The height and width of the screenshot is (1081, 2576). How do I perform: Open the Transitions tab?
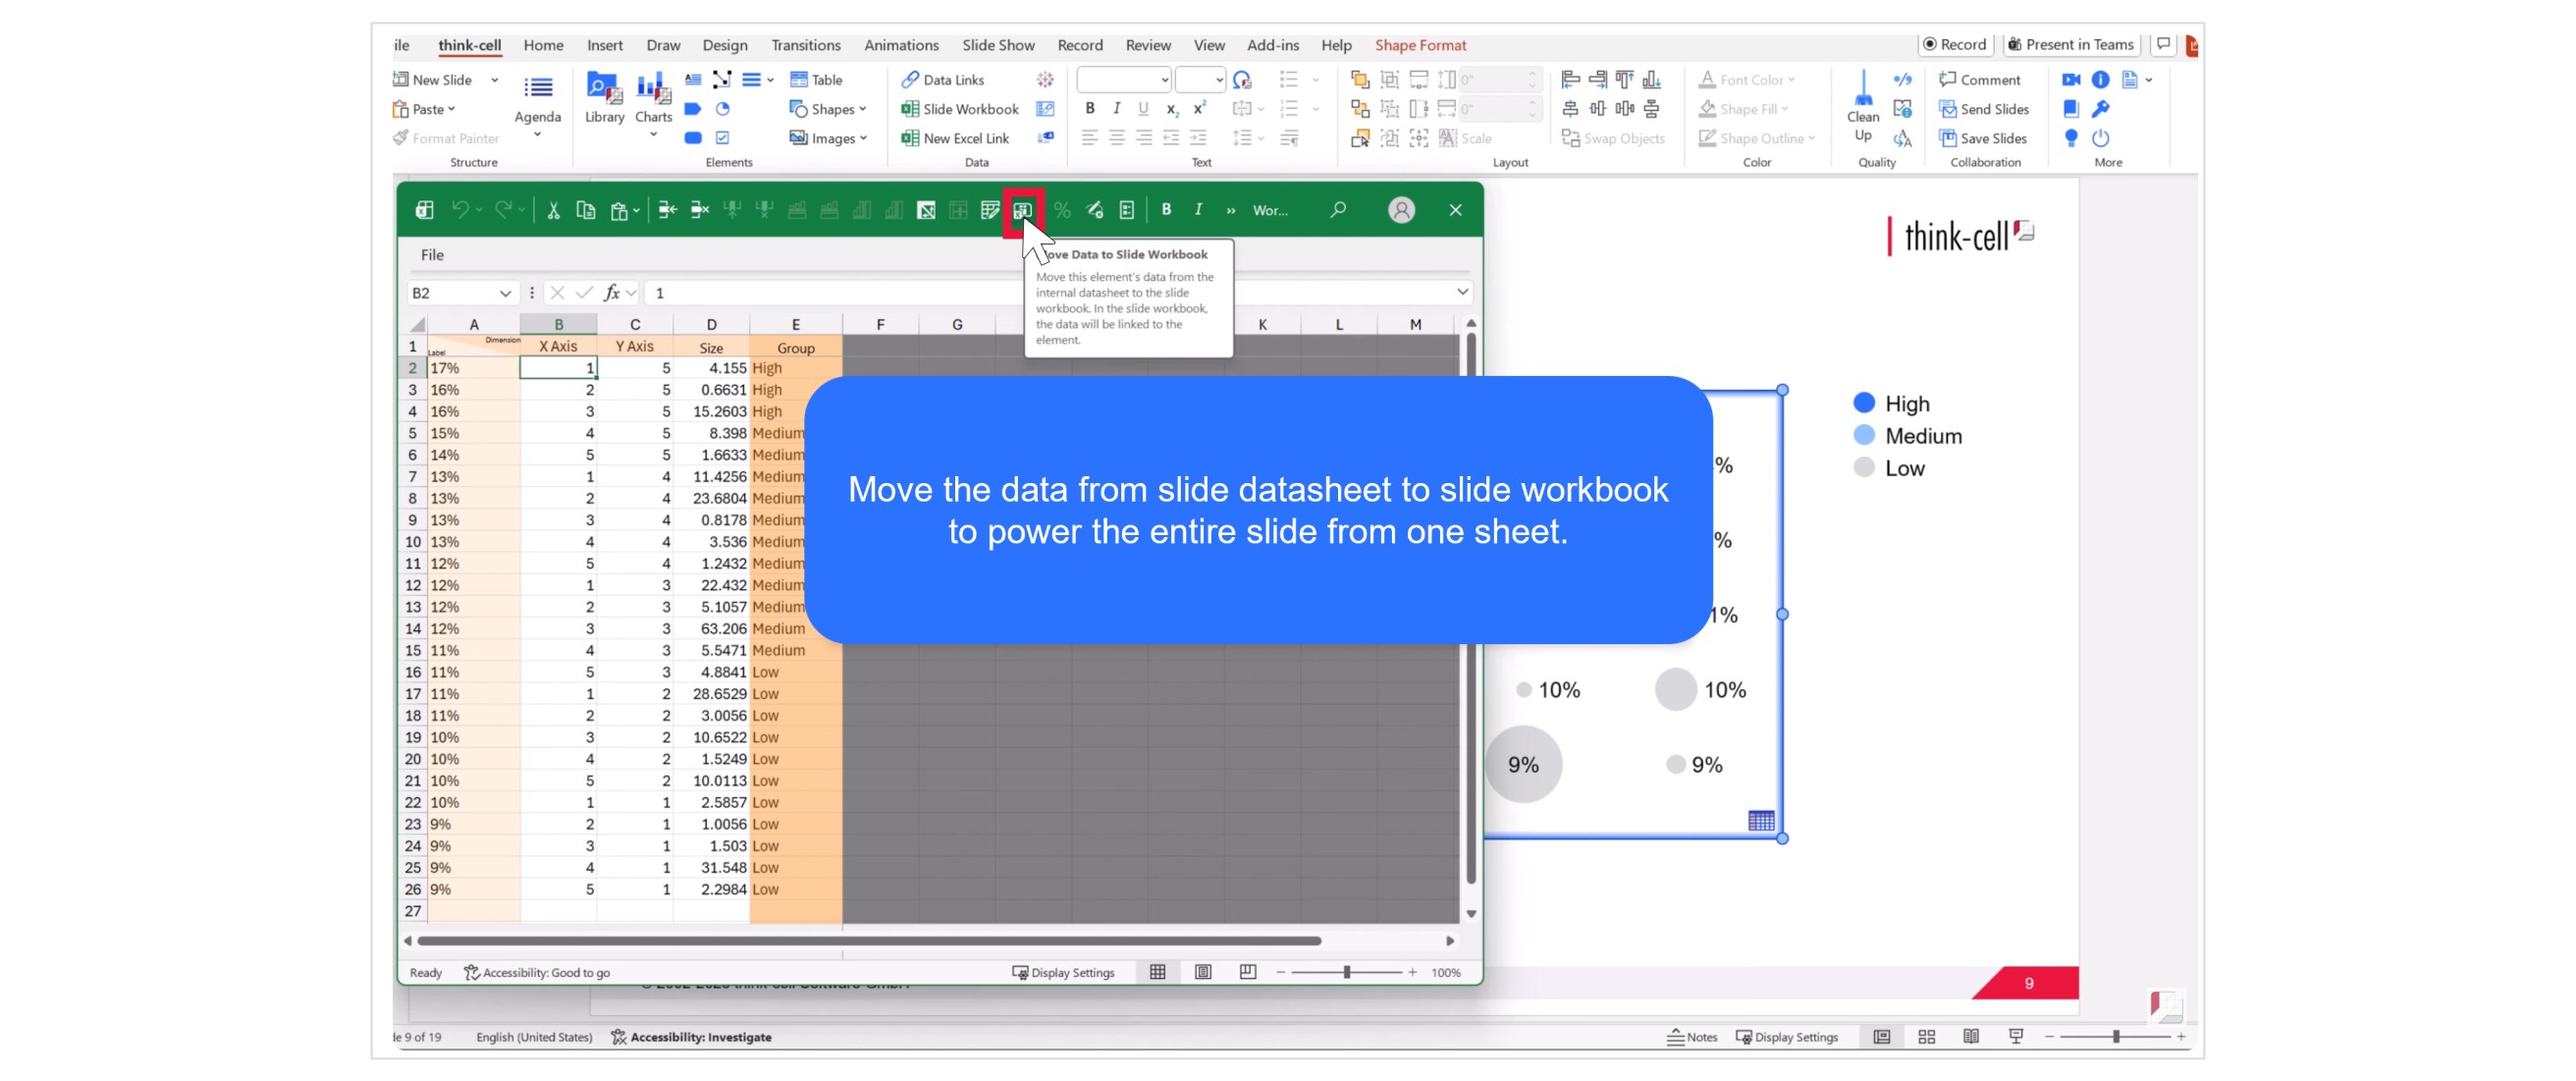tap(805, 45)
